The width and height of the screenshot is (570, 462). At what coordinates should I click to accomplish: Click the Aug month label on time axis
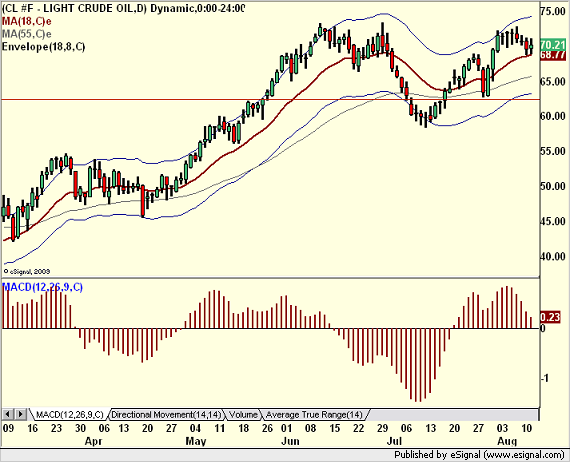tap(507, 441)
